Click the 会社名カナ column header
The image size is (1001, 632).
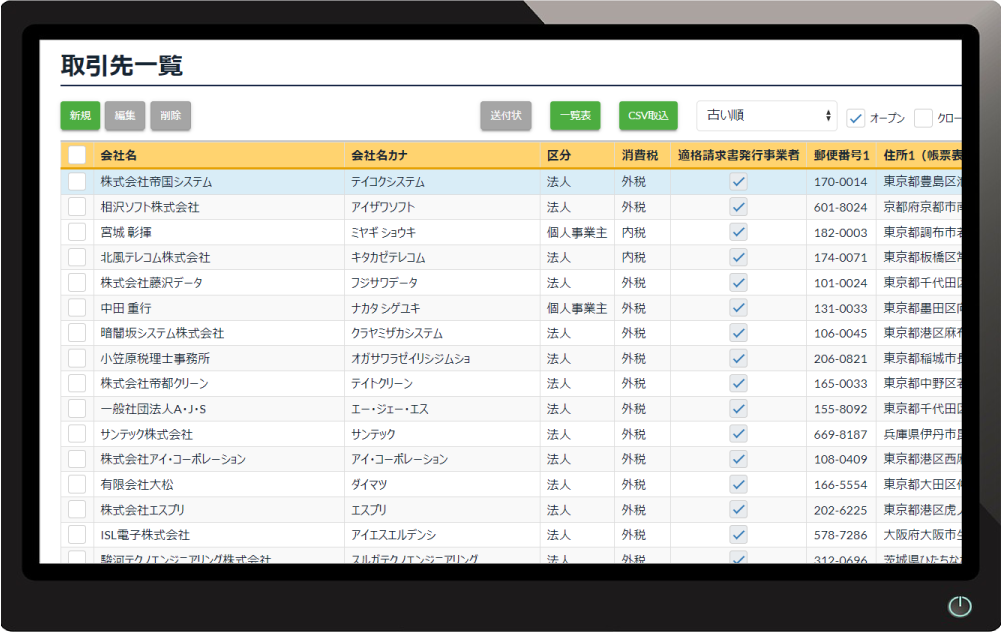pyautogui.click(x=379, y=155)
